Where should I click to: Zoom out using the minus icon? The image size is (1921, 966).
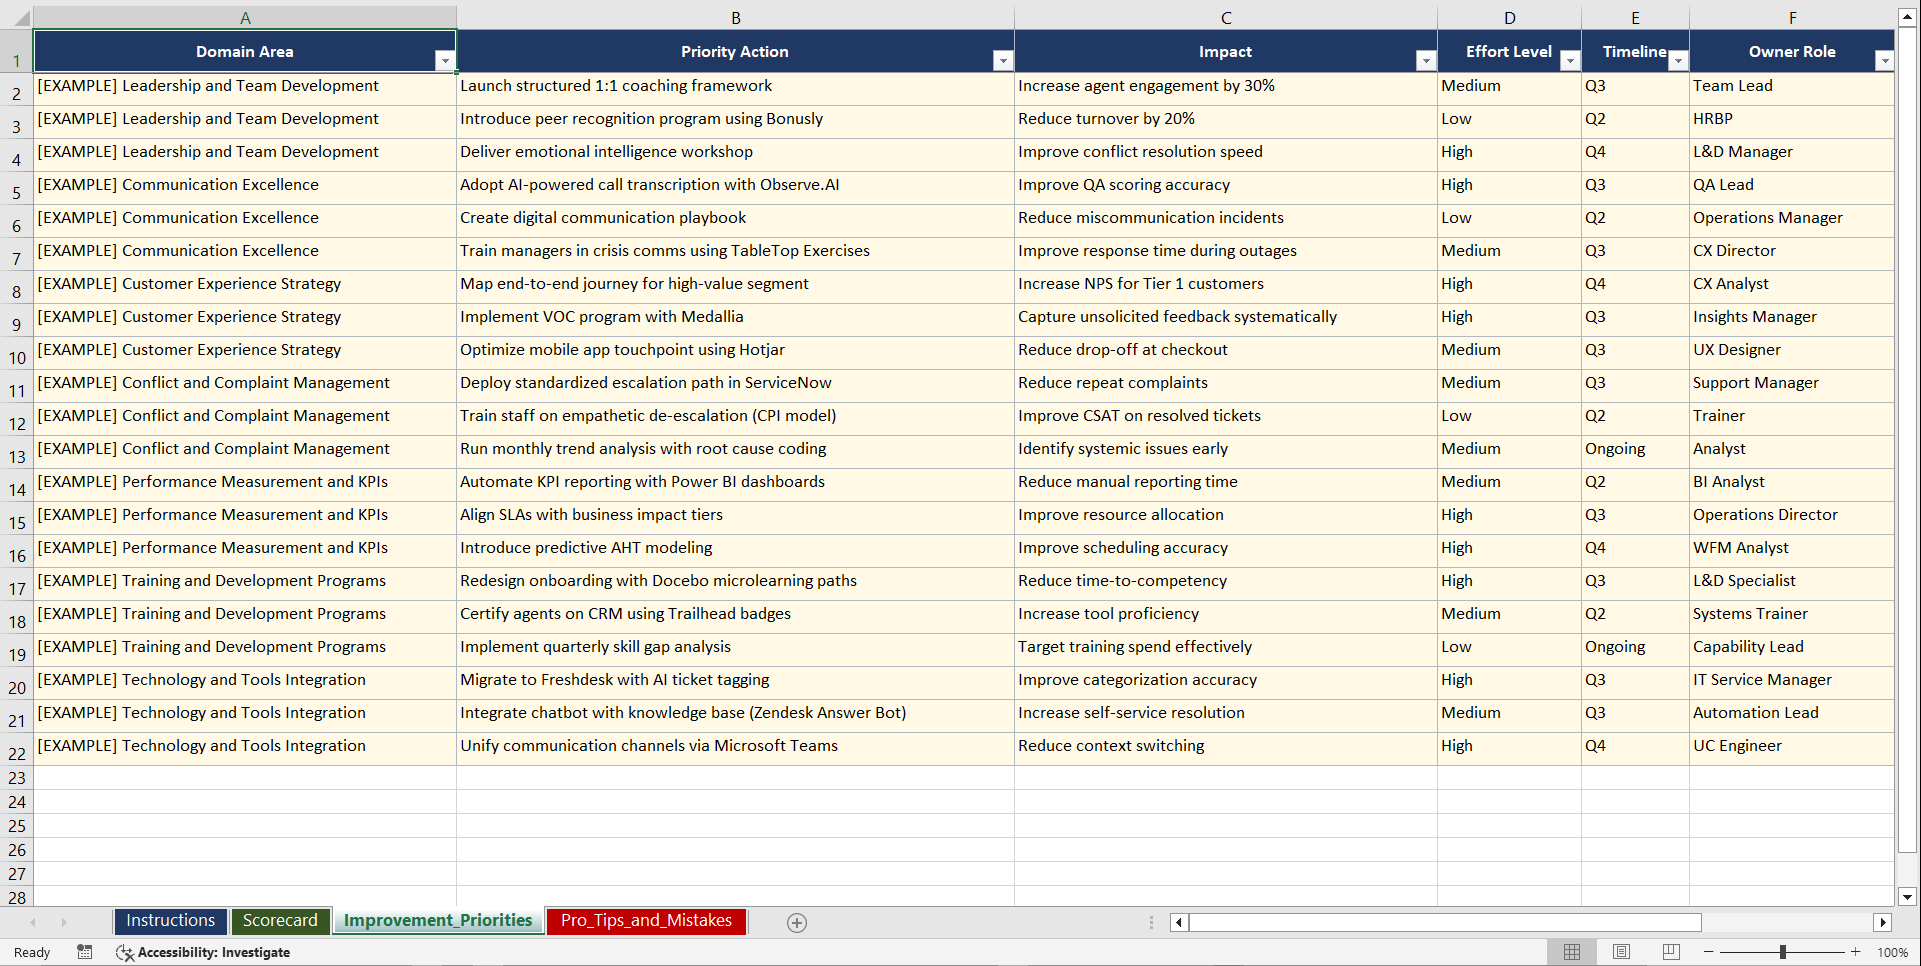click(1709, 952)
